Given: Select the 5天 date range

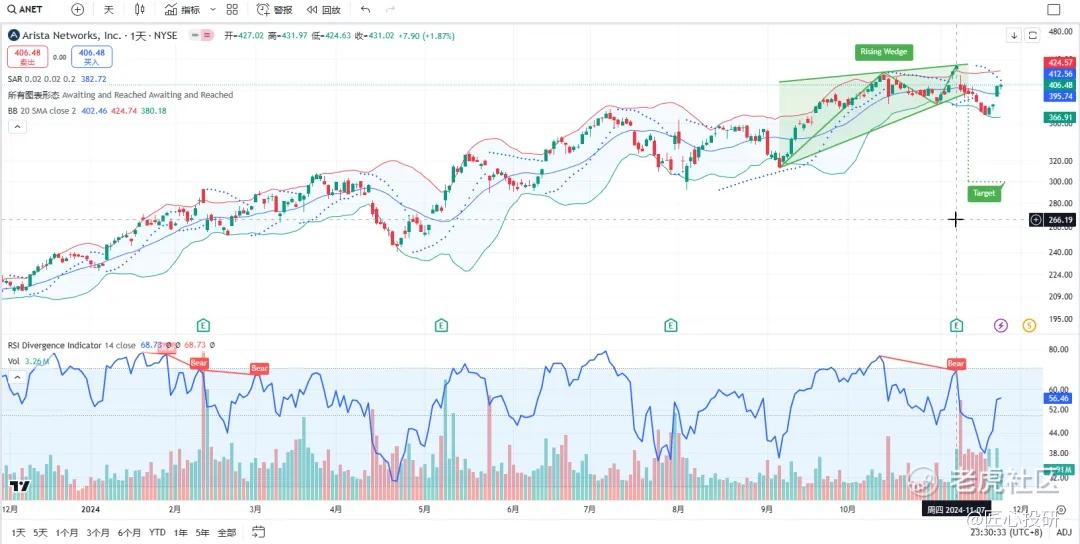Looking at the screenshot, I should coord(40,532).
